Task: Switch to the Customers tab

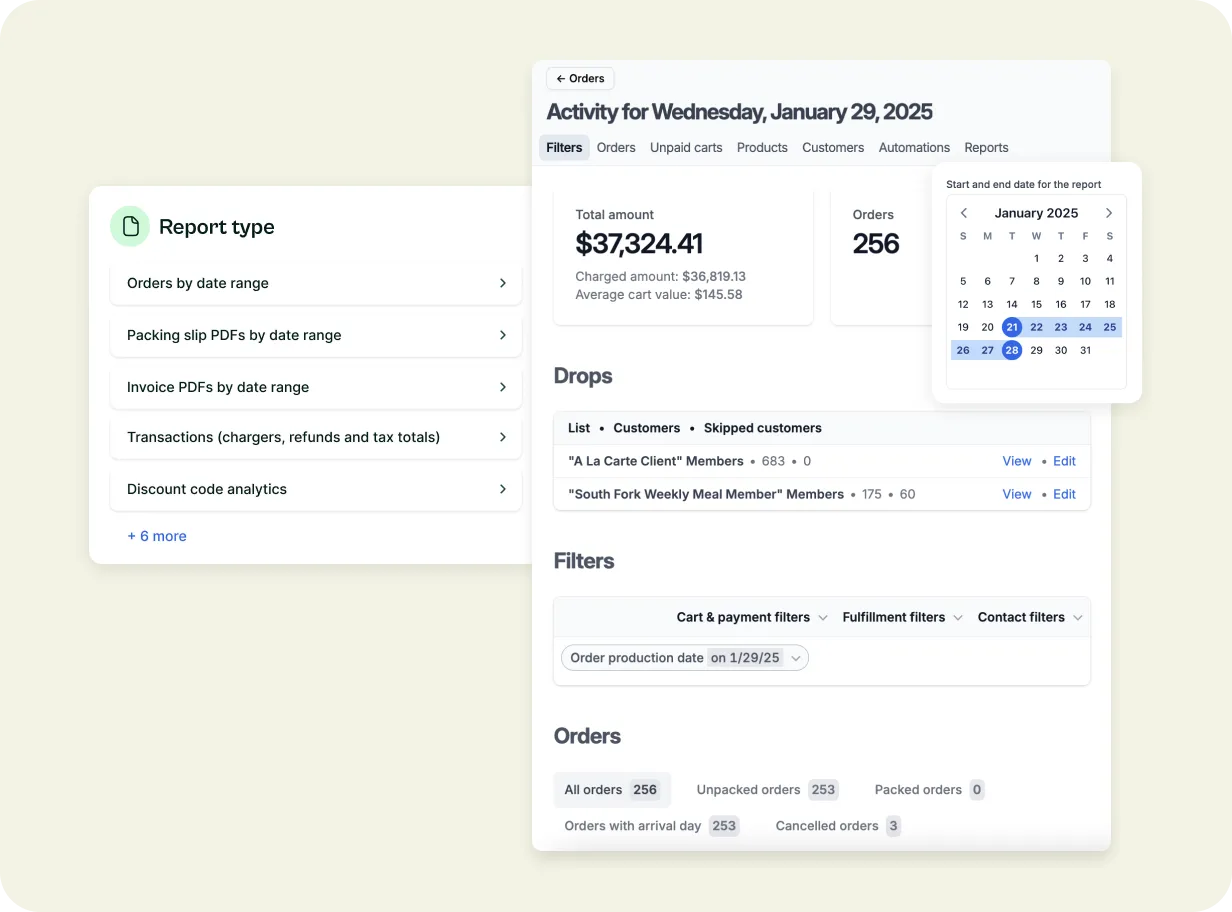Action: 833,147
